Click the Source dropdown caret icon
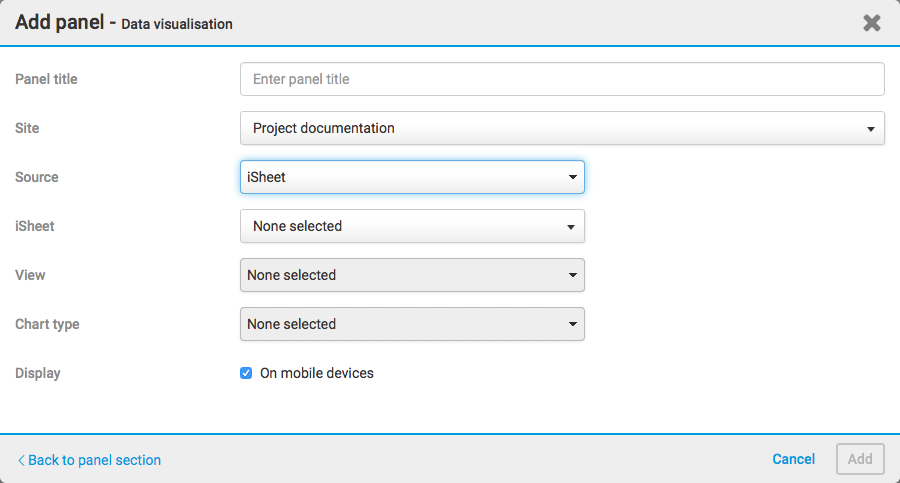The height and width of the screenshot is (483, 900). click(572, 178)
